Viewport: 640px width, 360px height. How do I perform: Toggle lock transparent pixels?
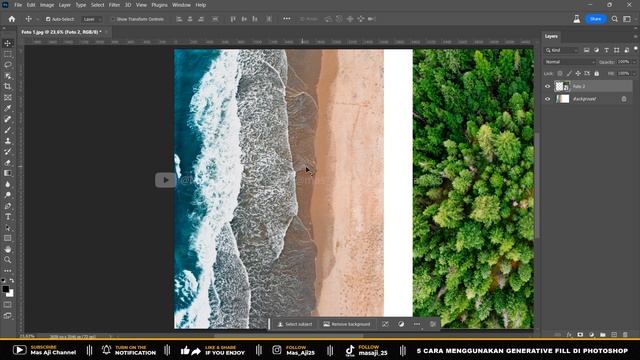(560, 73)
